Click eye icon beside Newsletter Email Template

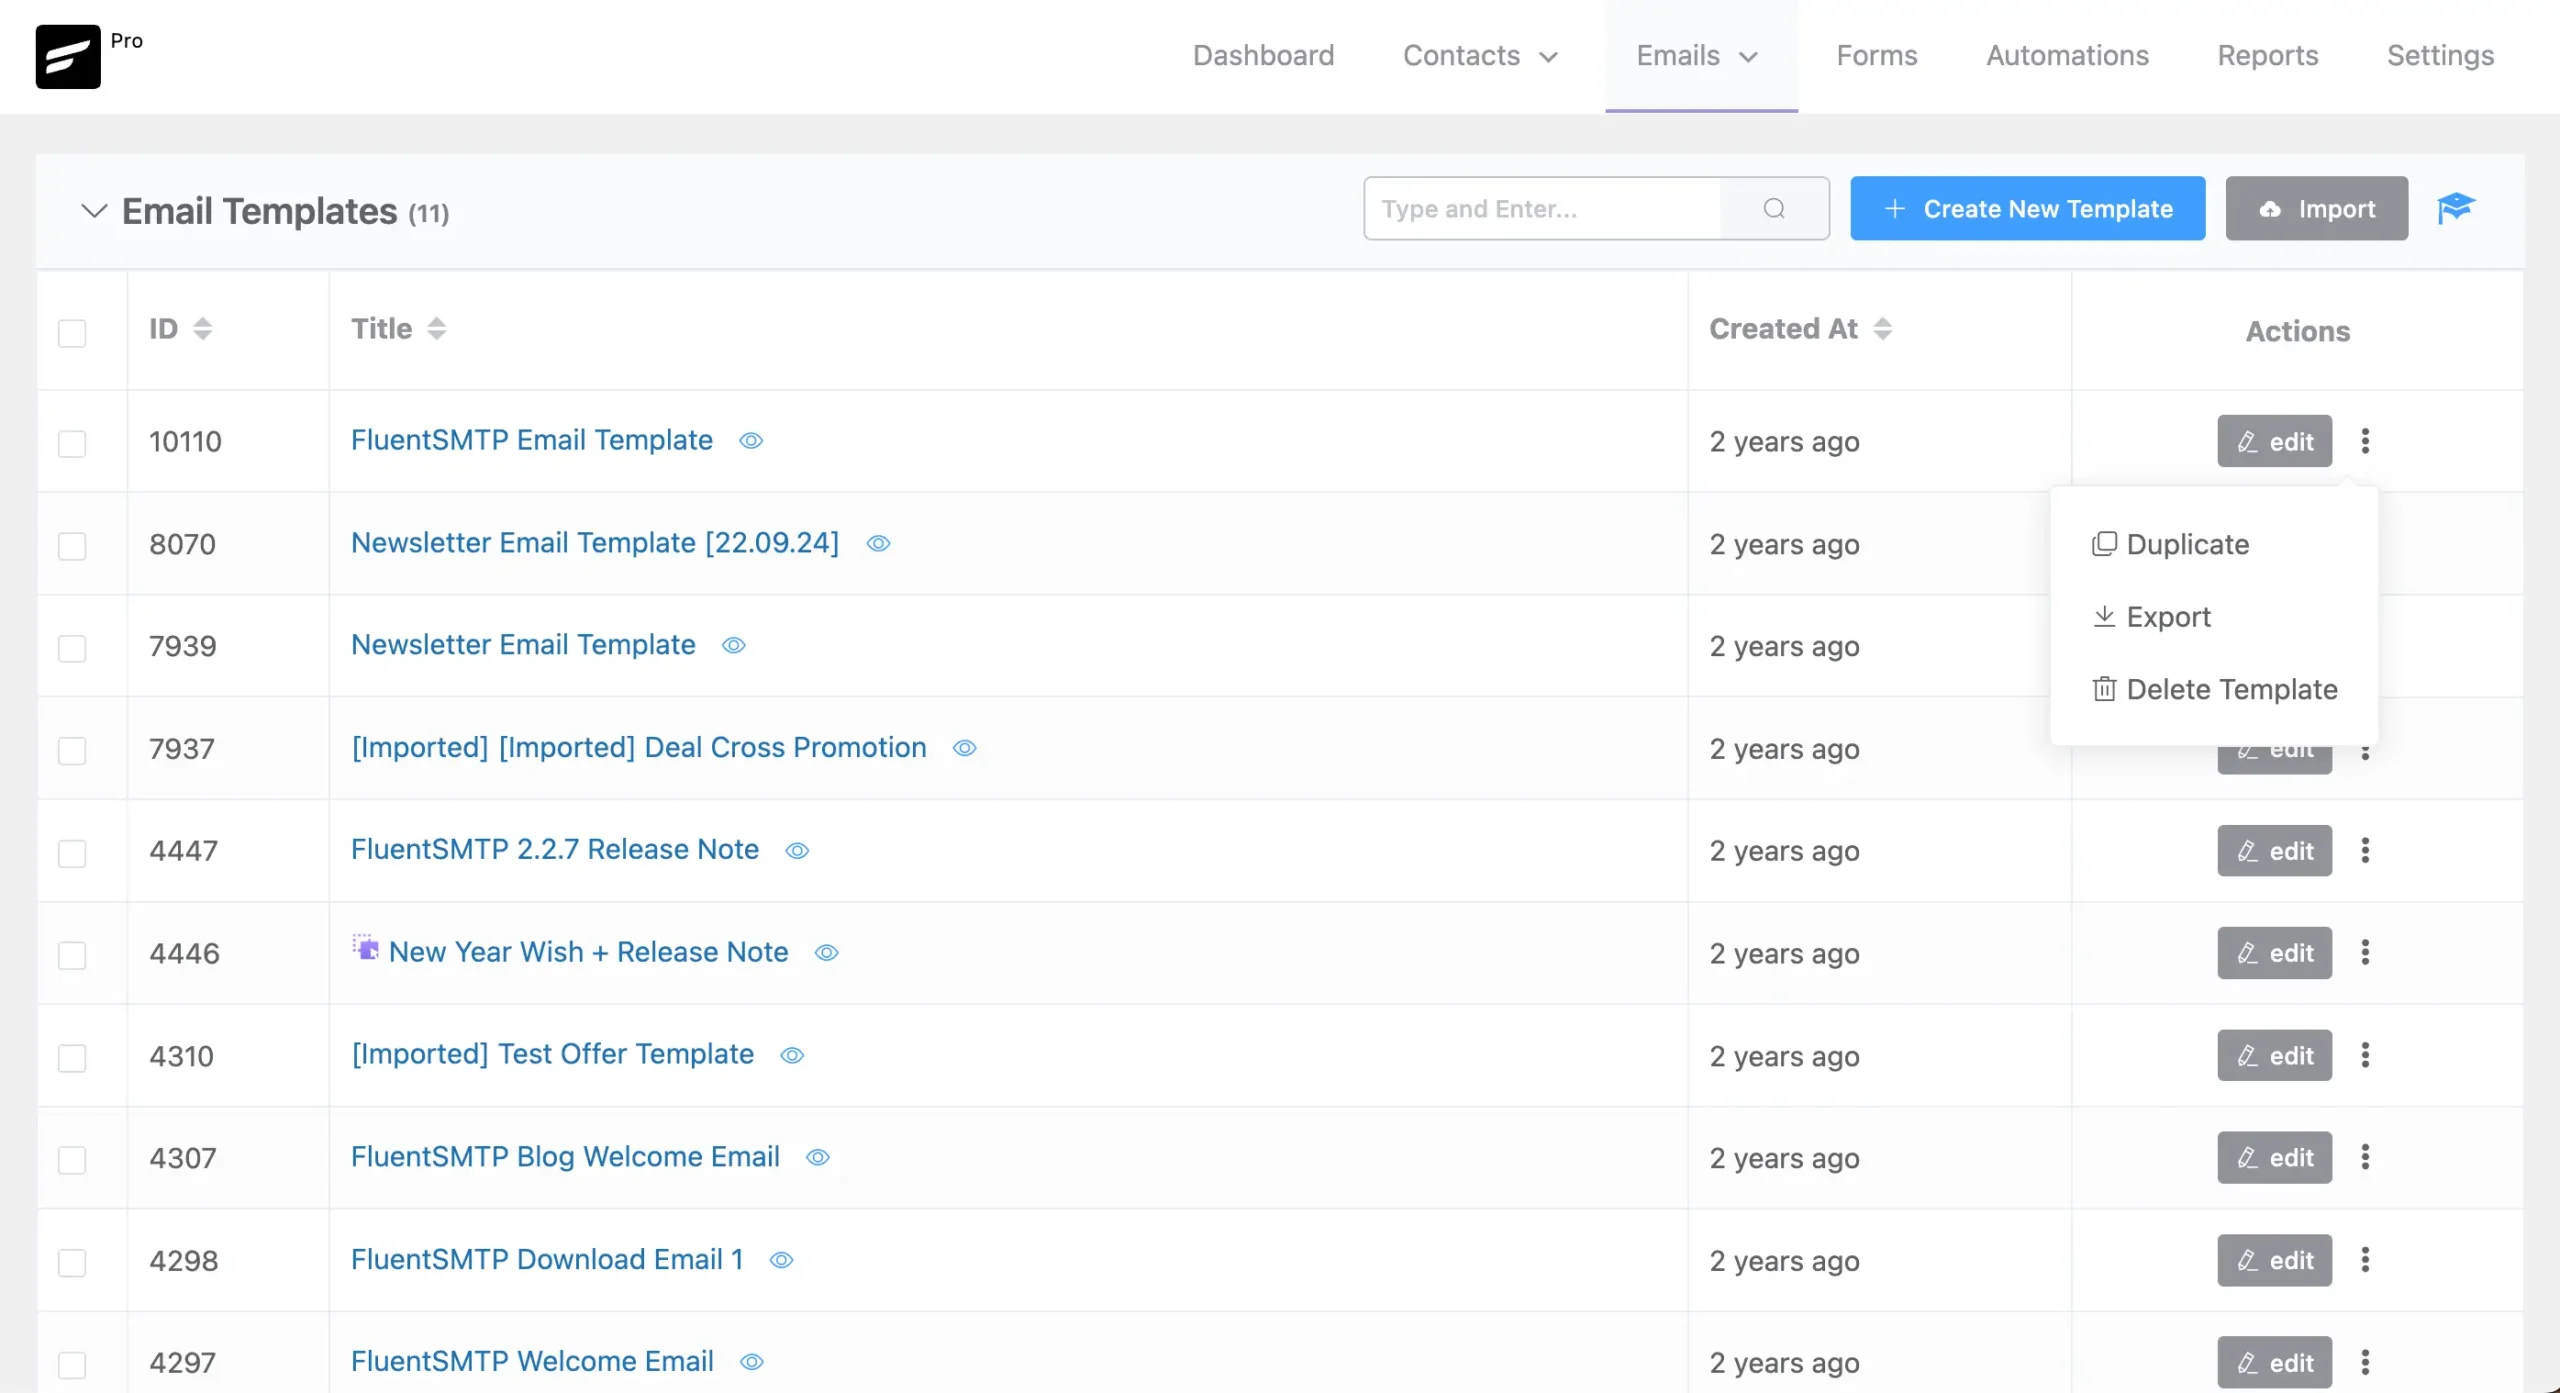point(734,645)
